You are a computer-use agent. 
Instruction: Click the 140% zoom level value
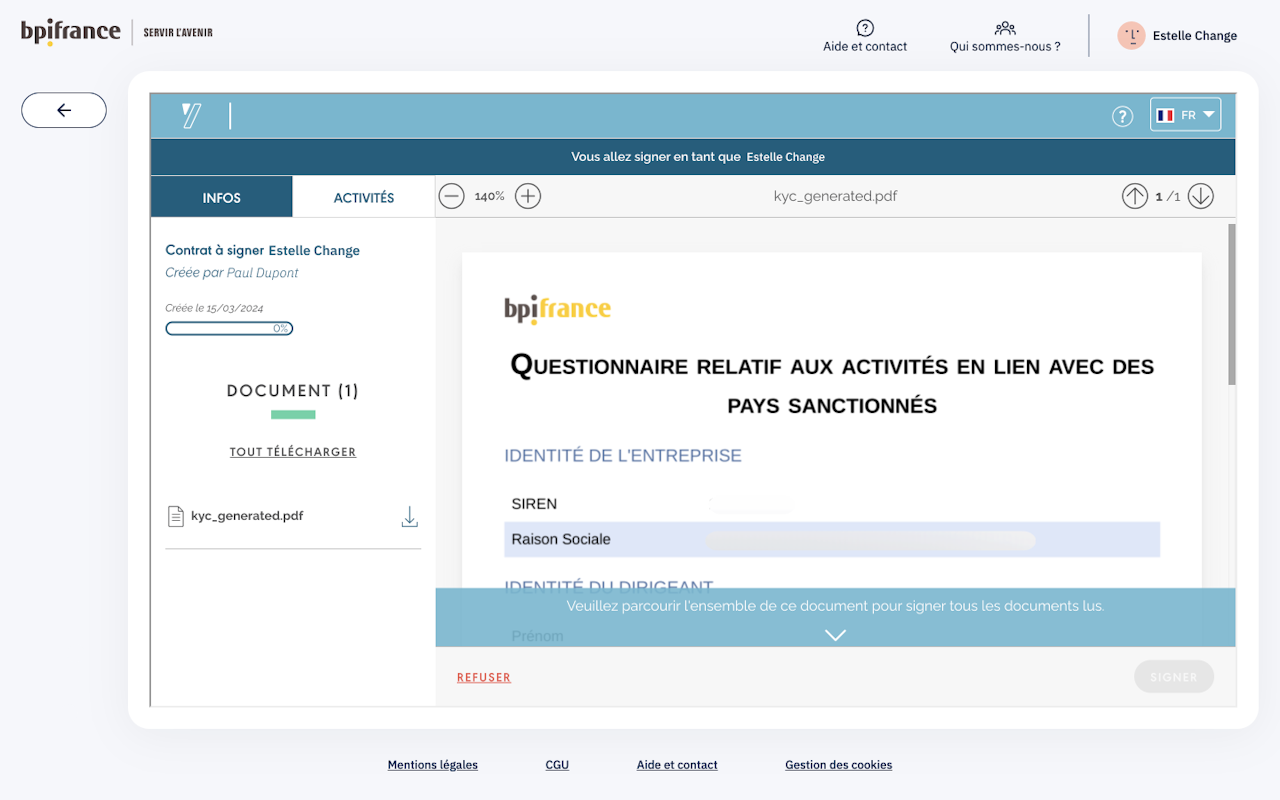(490, 196)
